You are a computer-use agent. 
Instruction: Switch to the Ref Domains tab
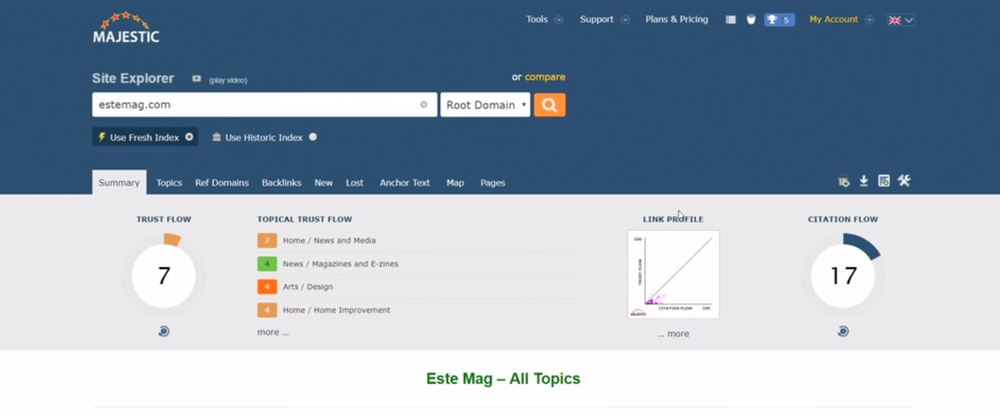tap(222, 183)
